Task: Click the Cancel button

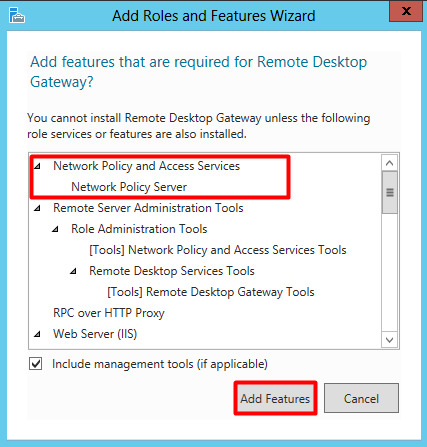Action: click(x=361, y=398)
